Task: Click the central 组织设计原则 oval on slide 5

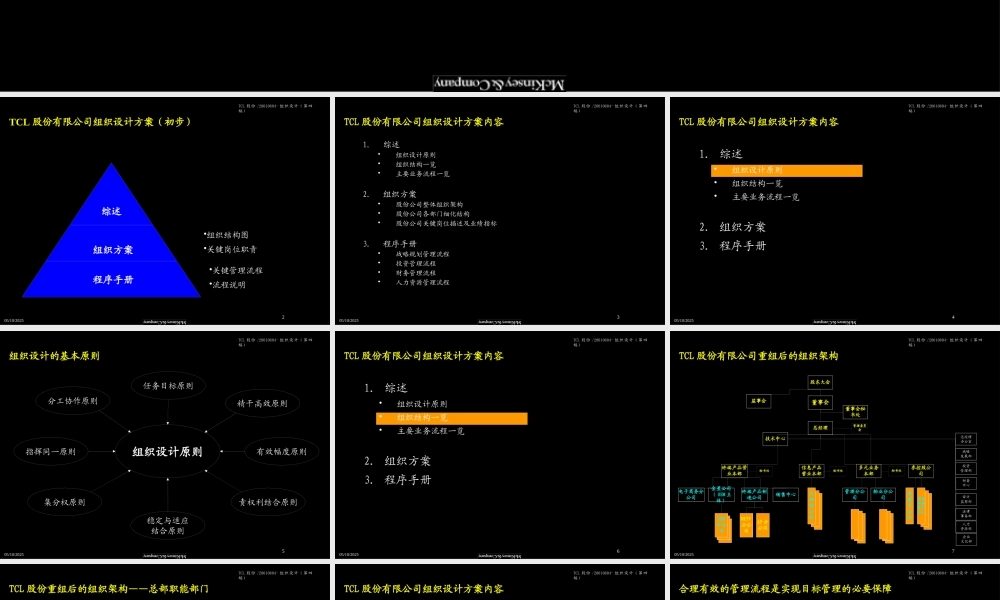Action: click(x=167, y=451)
